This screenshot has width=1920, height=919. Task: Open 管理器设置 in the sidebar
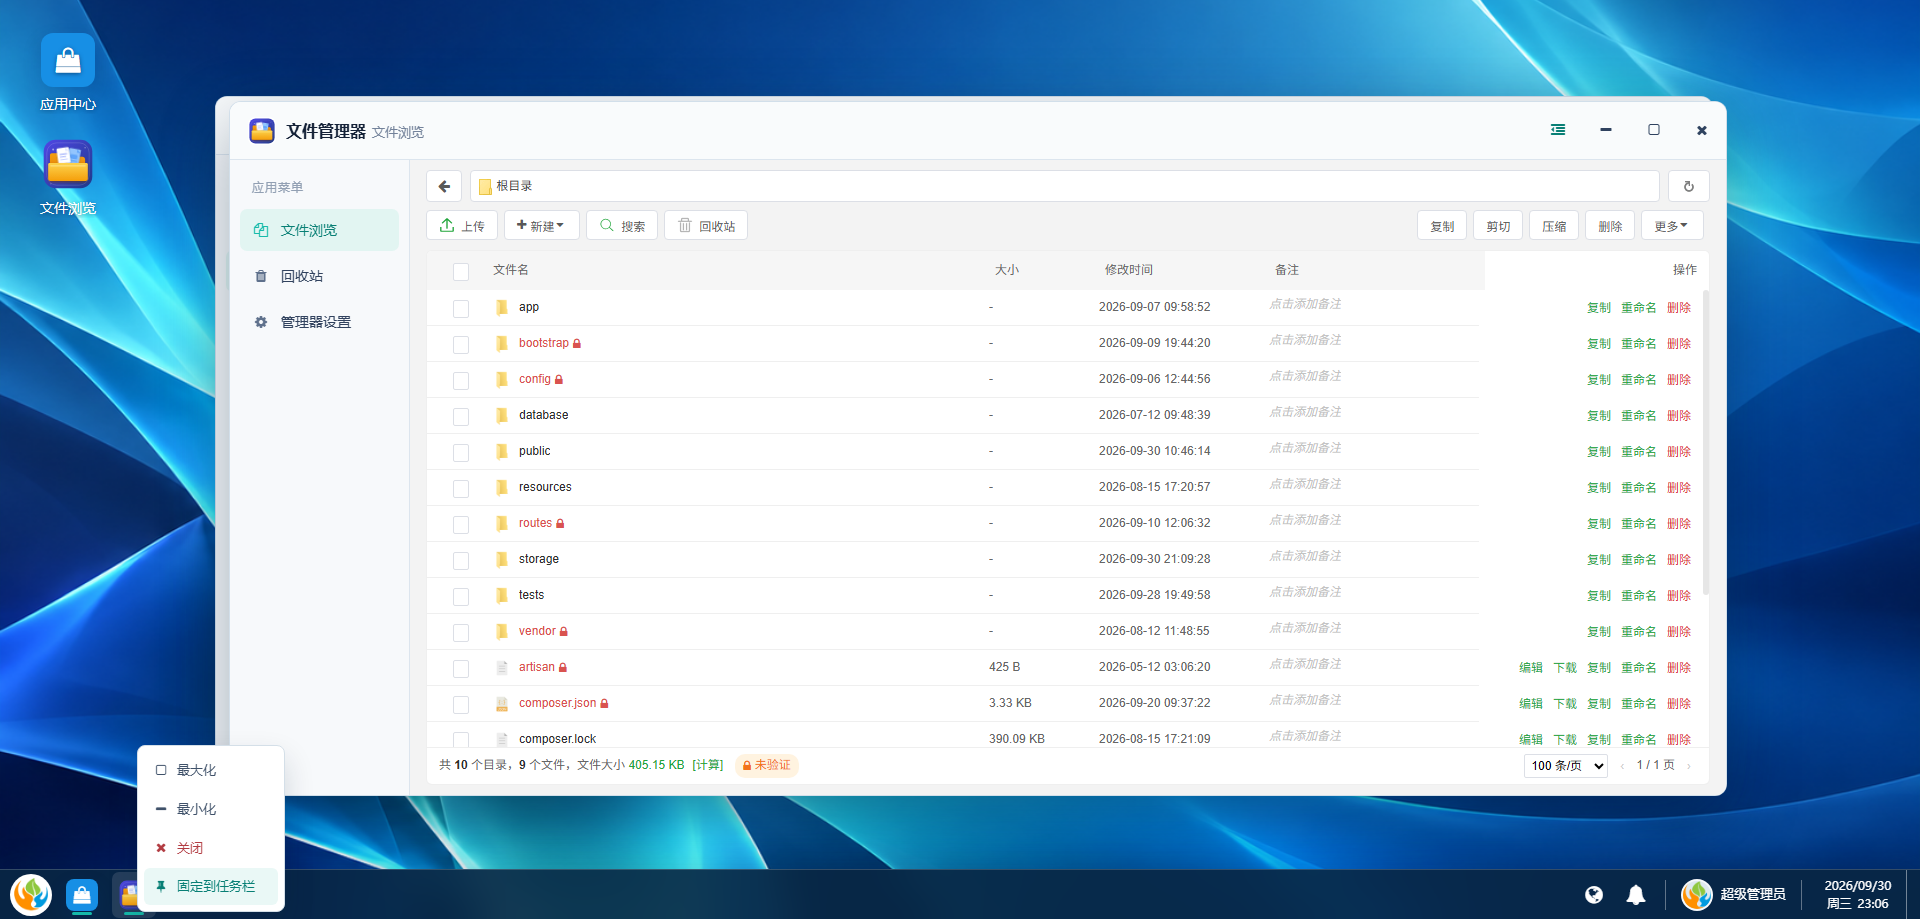pos(319,322)
